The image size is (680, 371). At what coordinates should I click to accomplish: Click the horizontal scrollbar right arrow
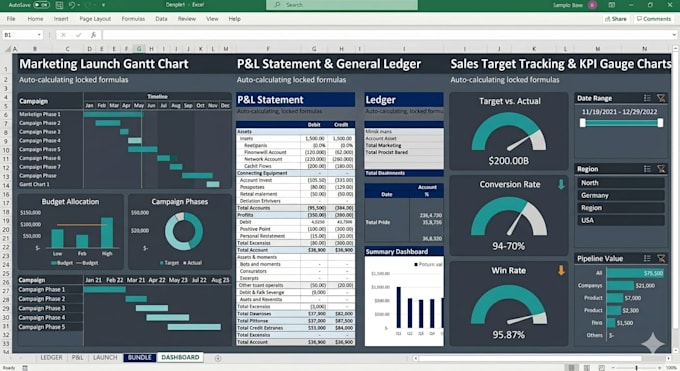tap(669, 358)
